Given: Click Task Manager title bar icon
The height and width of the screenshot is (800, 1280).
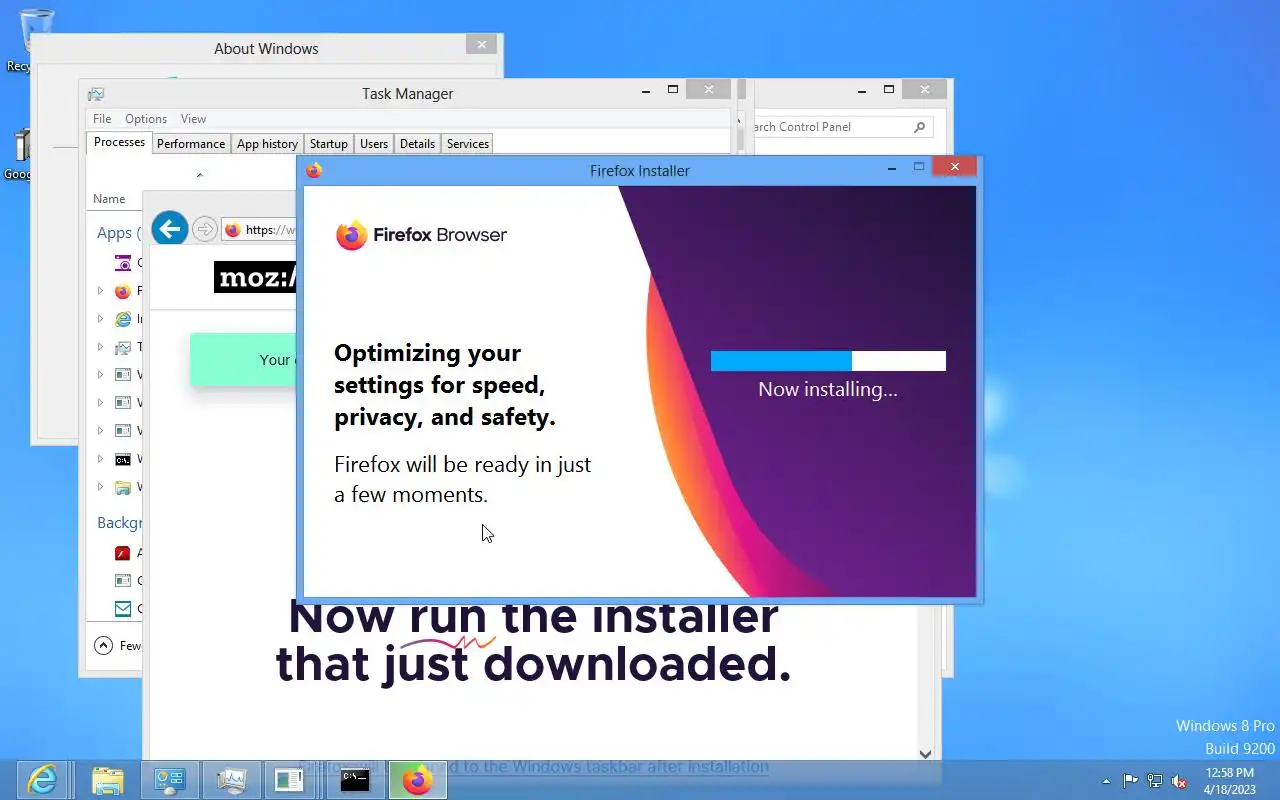Looking at the screenshot, I should (x=96, y=94).
